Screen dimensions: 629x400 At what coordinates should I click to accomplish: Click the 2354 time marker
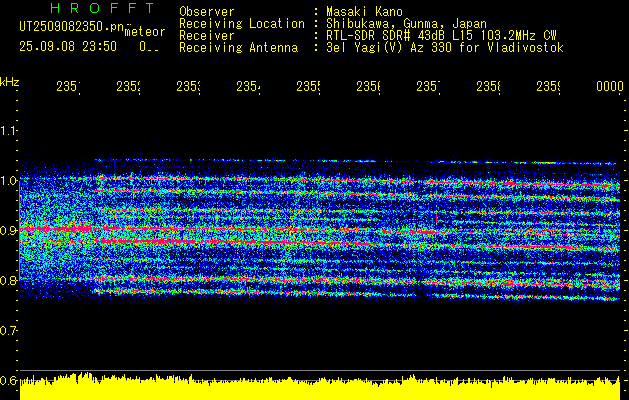coord(248,86)
